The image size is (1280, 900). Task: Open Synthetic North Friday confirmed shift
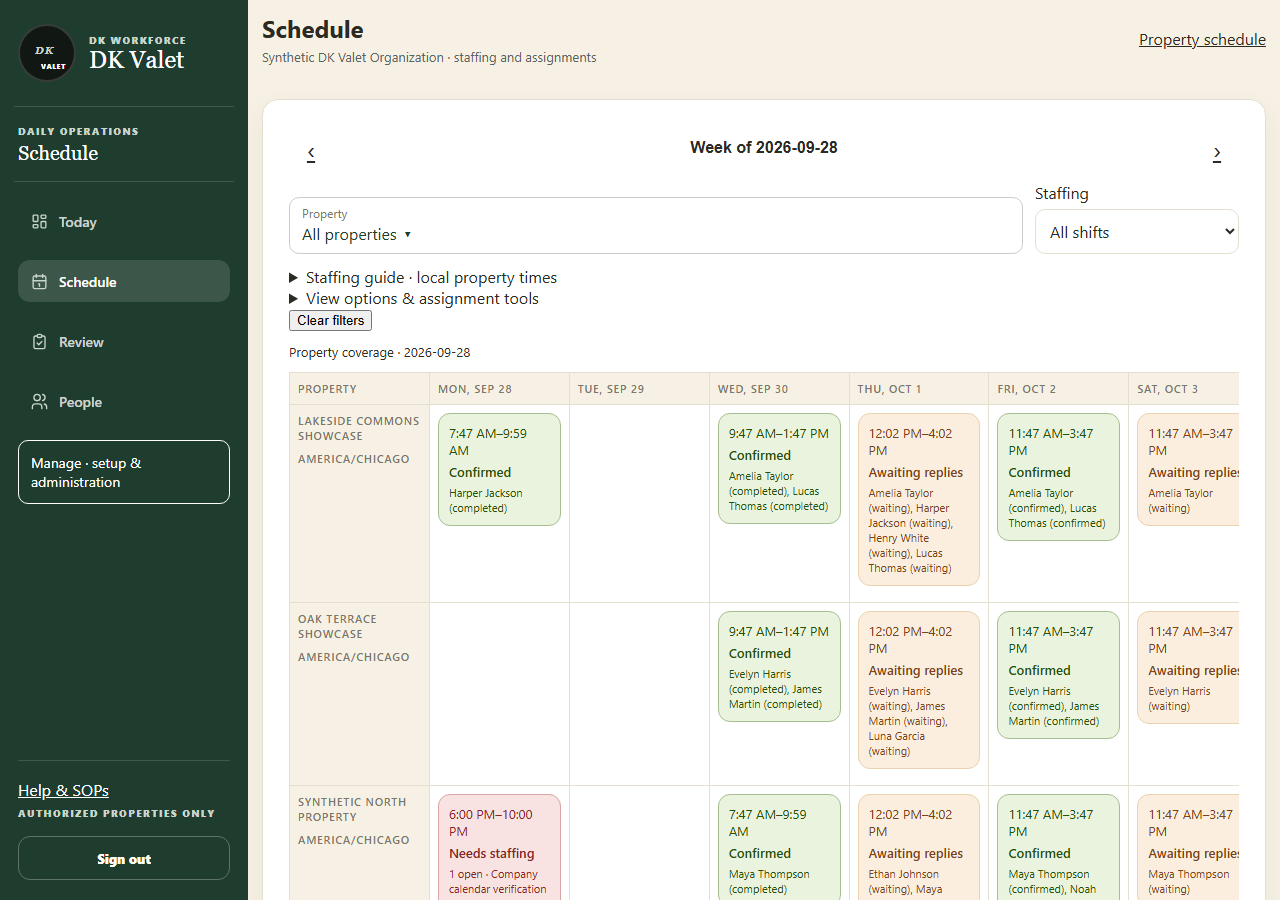coord(1058,847)
